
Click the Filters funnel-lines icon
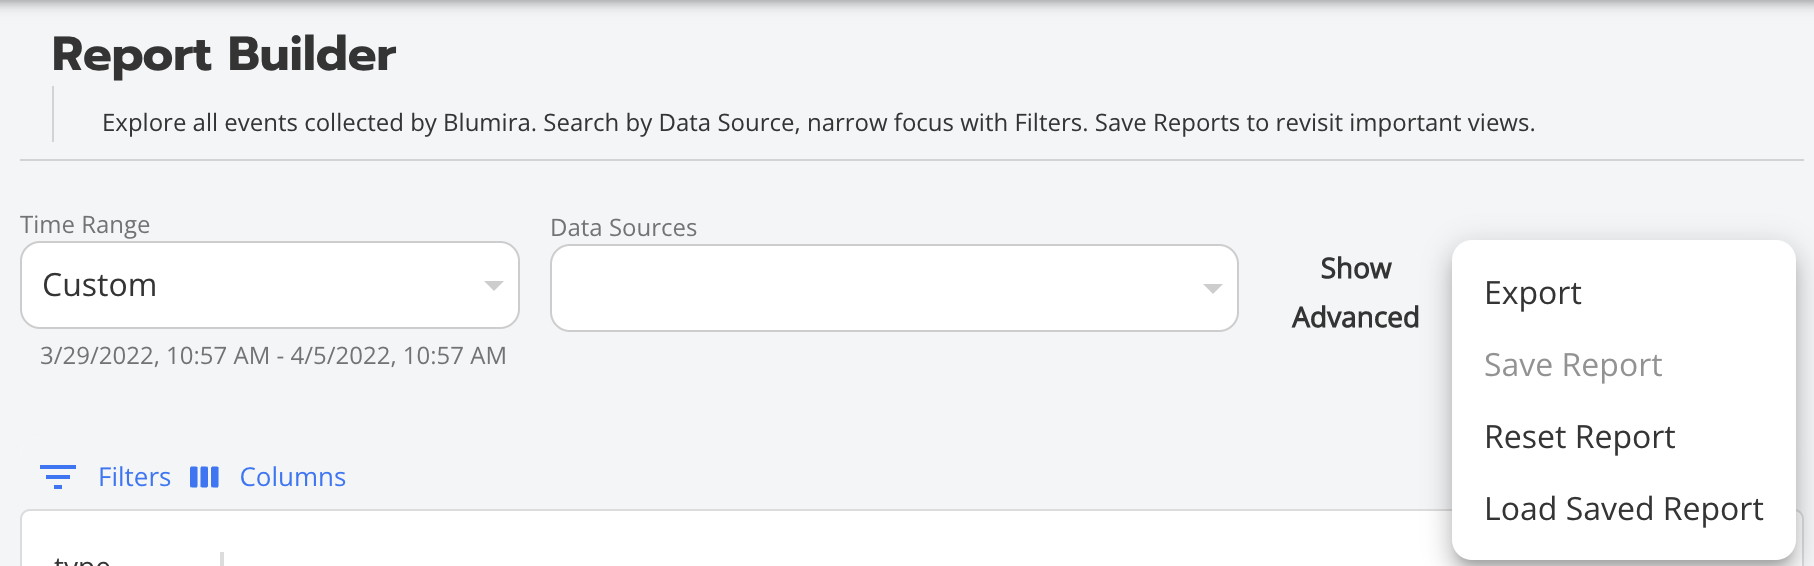(x=58, y=477)
